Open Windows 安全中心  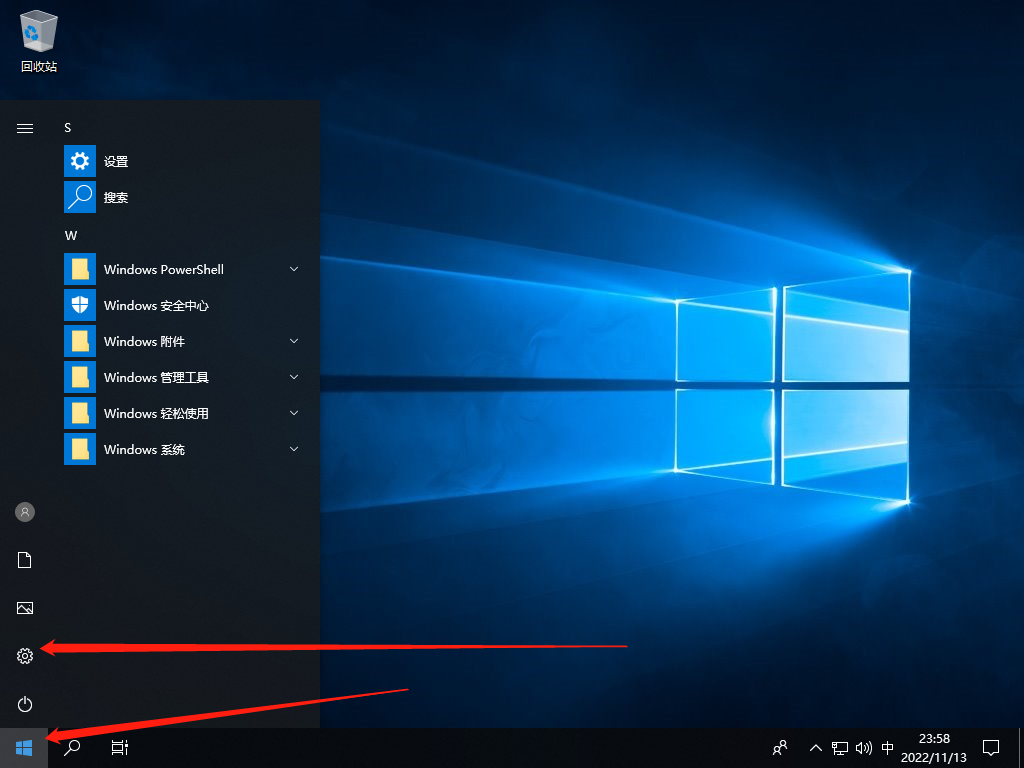183,305
